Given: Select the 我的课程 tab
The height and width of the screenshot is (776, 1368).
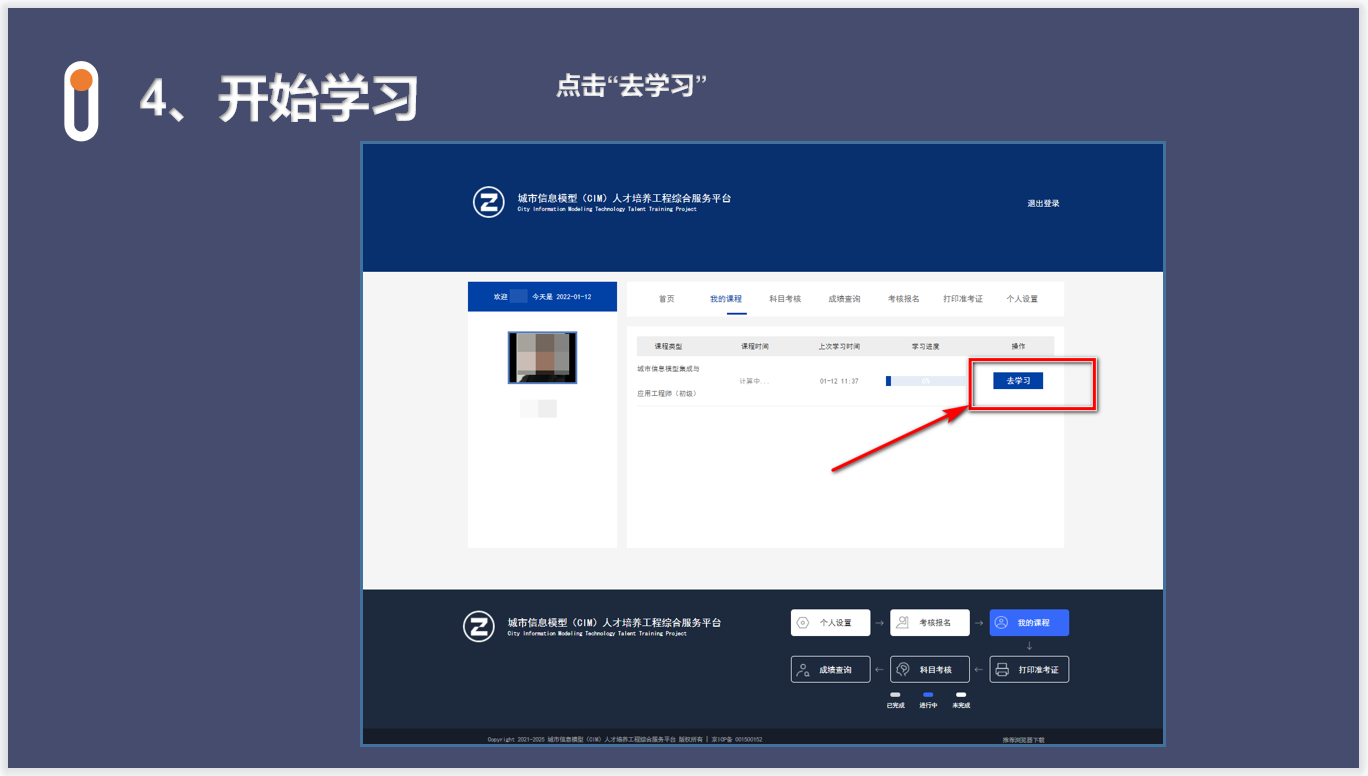Looking at the screenshot, I should pos(726,299).
